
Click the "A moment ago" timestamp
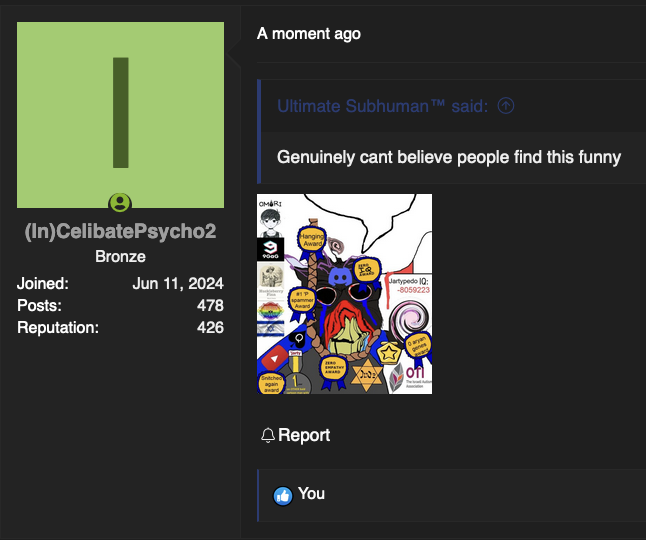[309, 34]
